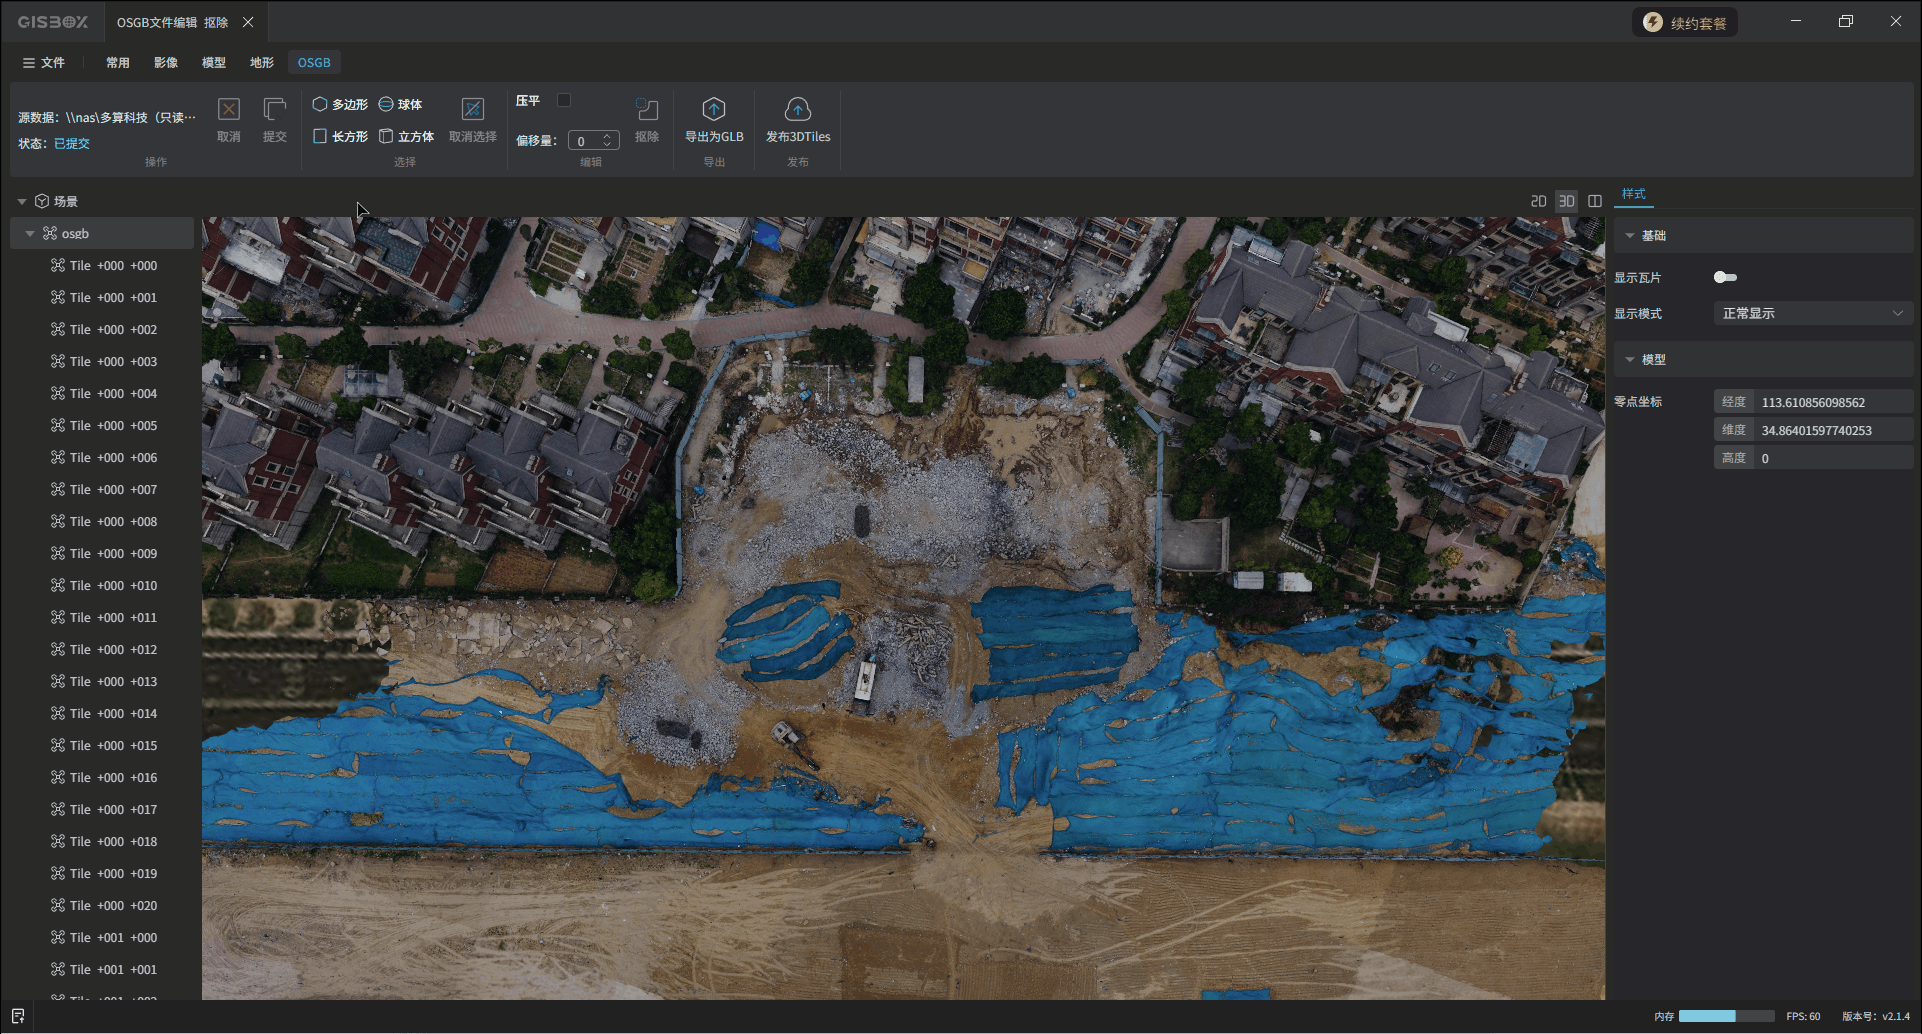Click the 取消选择 deselect icon
The image size is (1922, 1034).
pyautogui.click(x=472, y=110)
